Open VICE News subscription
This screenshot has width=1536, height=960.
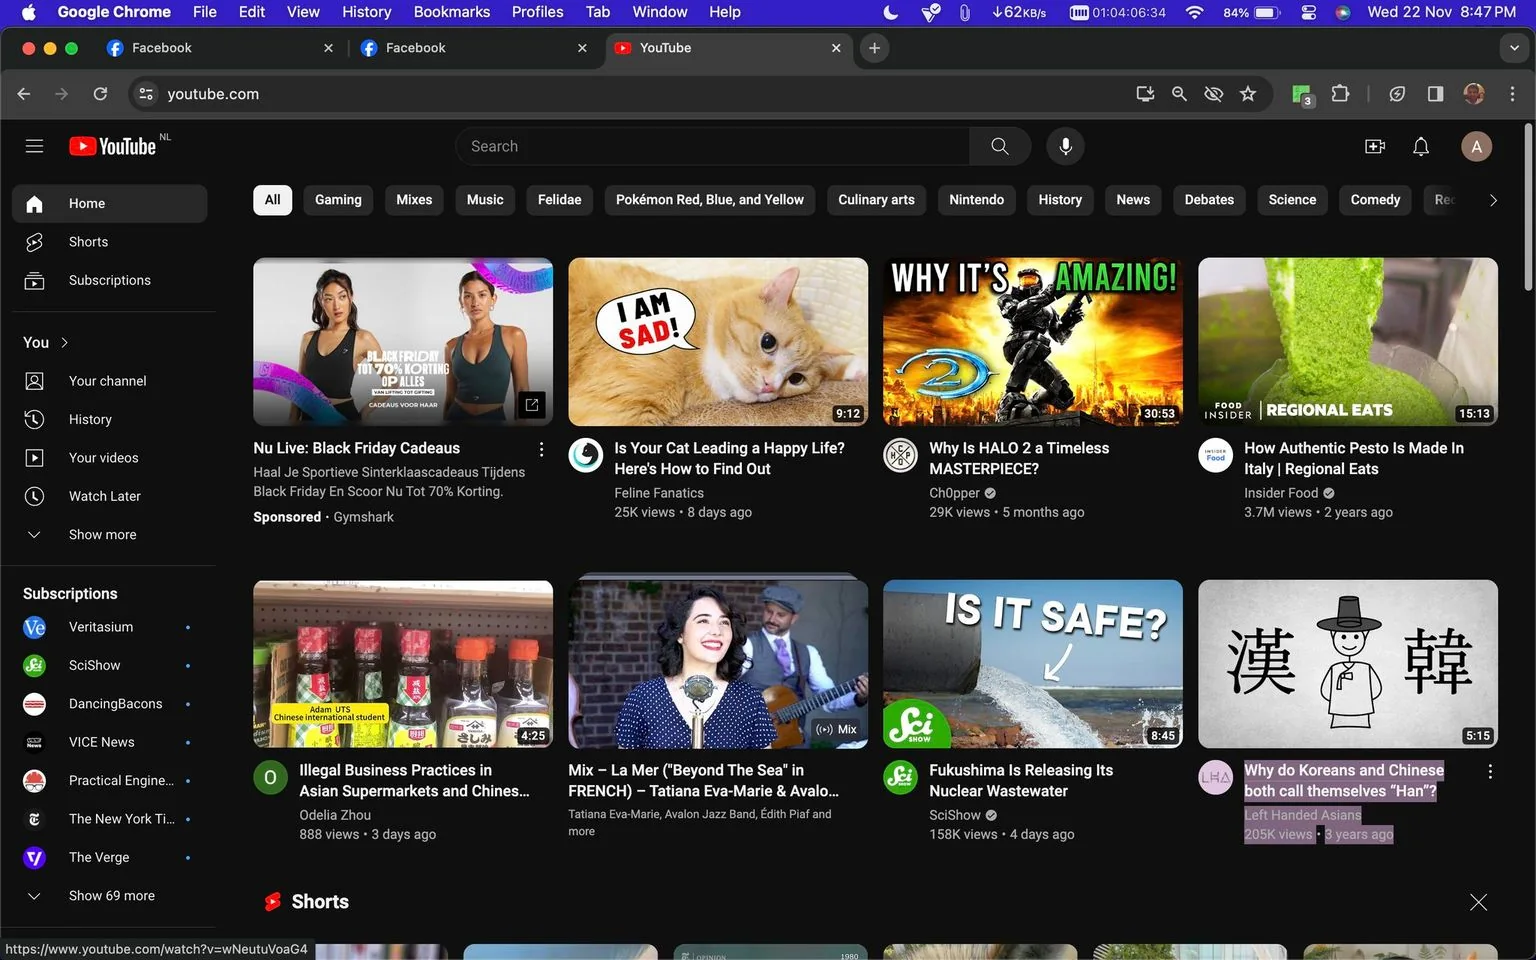[x=108, y=742]
